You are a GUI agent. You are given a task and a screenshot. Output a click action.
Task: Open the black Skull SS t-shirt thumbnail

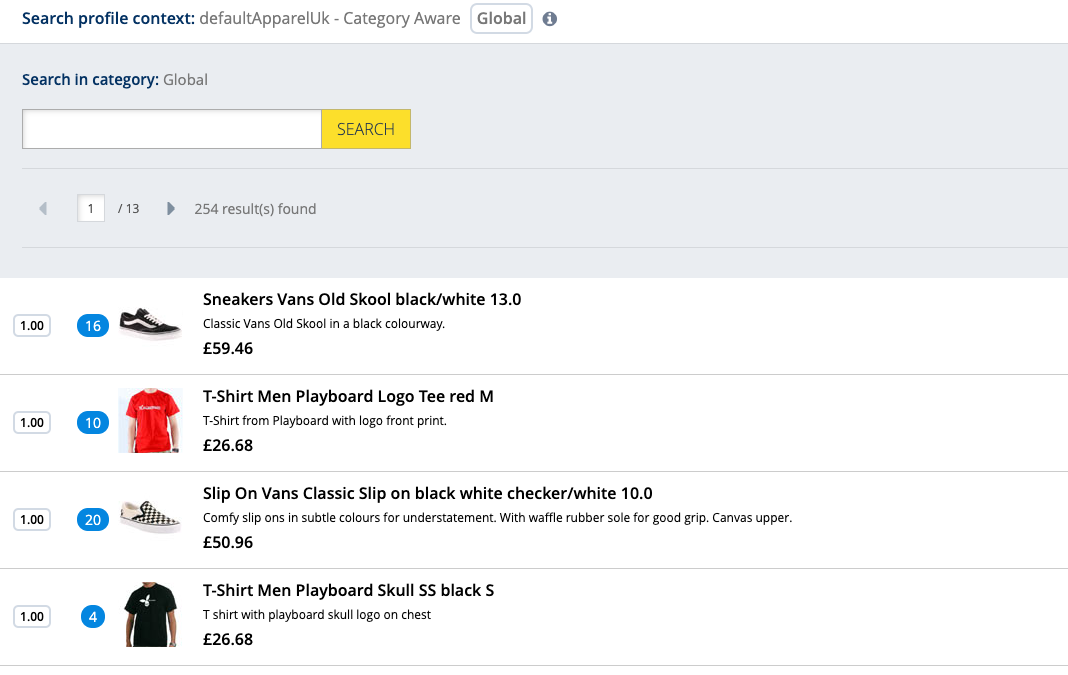point(150,614)
